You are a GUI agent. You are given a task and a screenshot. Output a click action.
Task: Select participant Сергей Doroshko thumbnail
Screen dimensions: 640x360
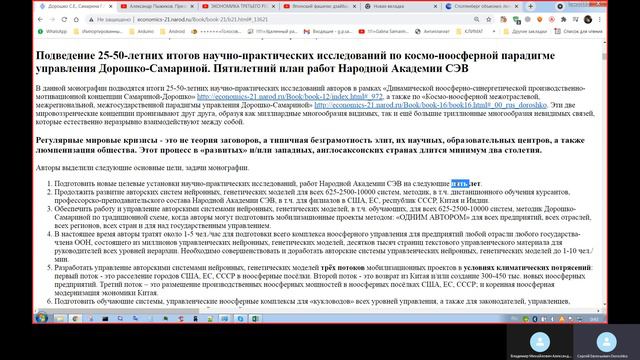(607, 342)
